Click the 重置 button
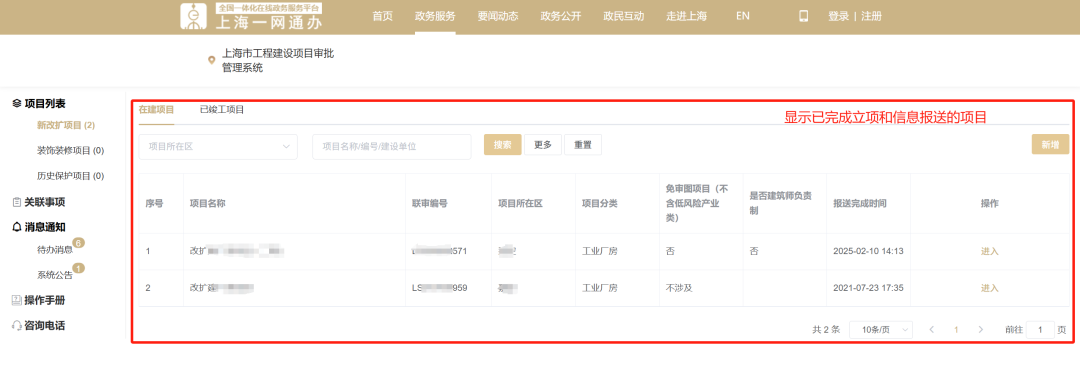Image resolution: width=1080 pixels, height=375 pixels. click(583, 145)
